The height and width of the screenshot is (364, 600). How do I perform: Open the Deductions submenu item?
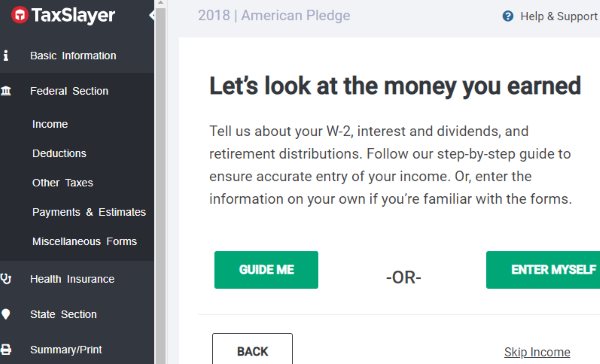click(x=59, y=153)
